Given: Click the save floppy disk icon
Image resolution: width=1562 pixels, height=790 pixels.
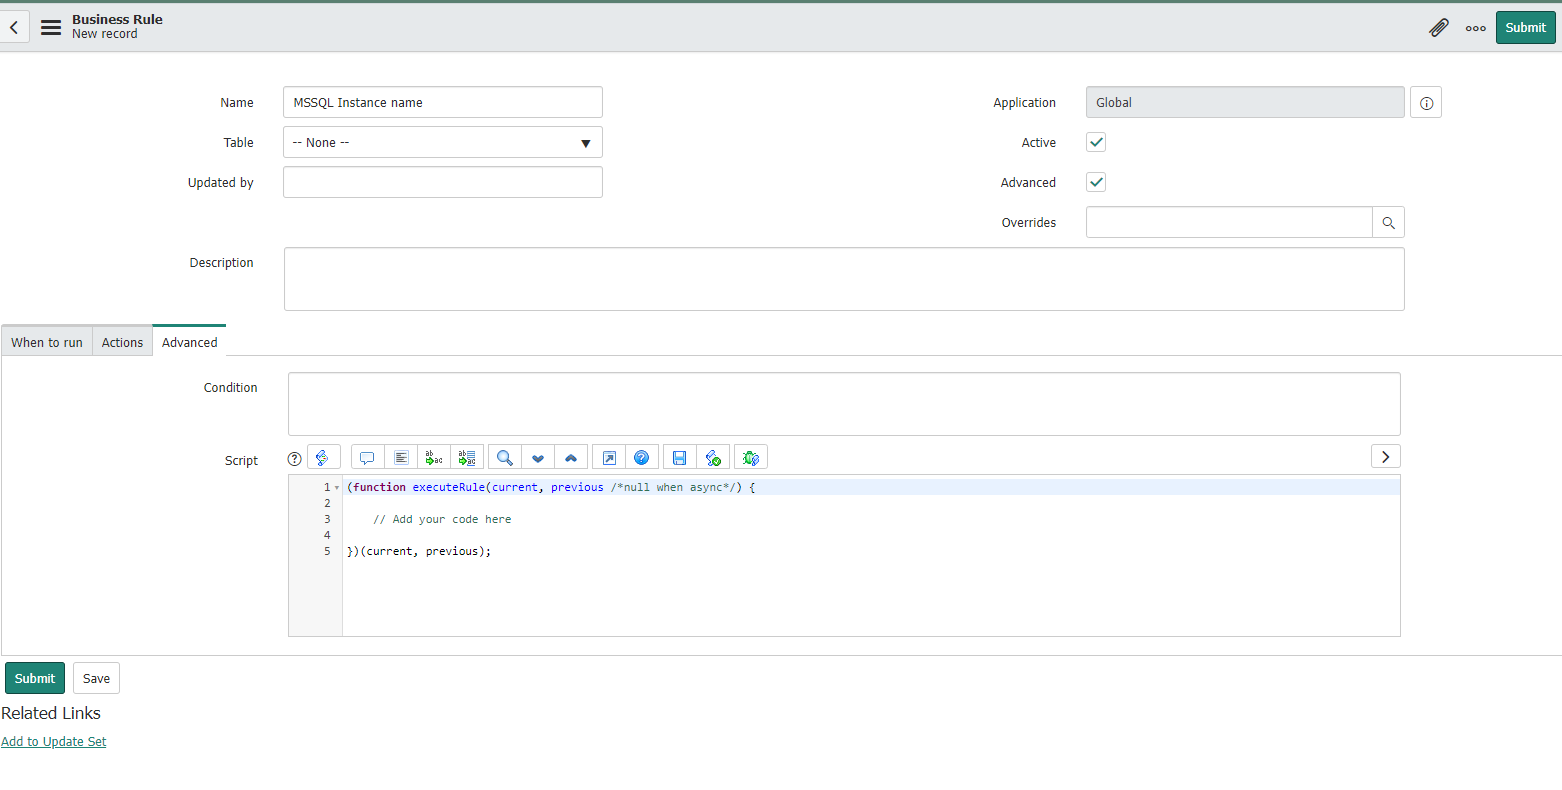Looking at the screenshot, I should (680, 458).
